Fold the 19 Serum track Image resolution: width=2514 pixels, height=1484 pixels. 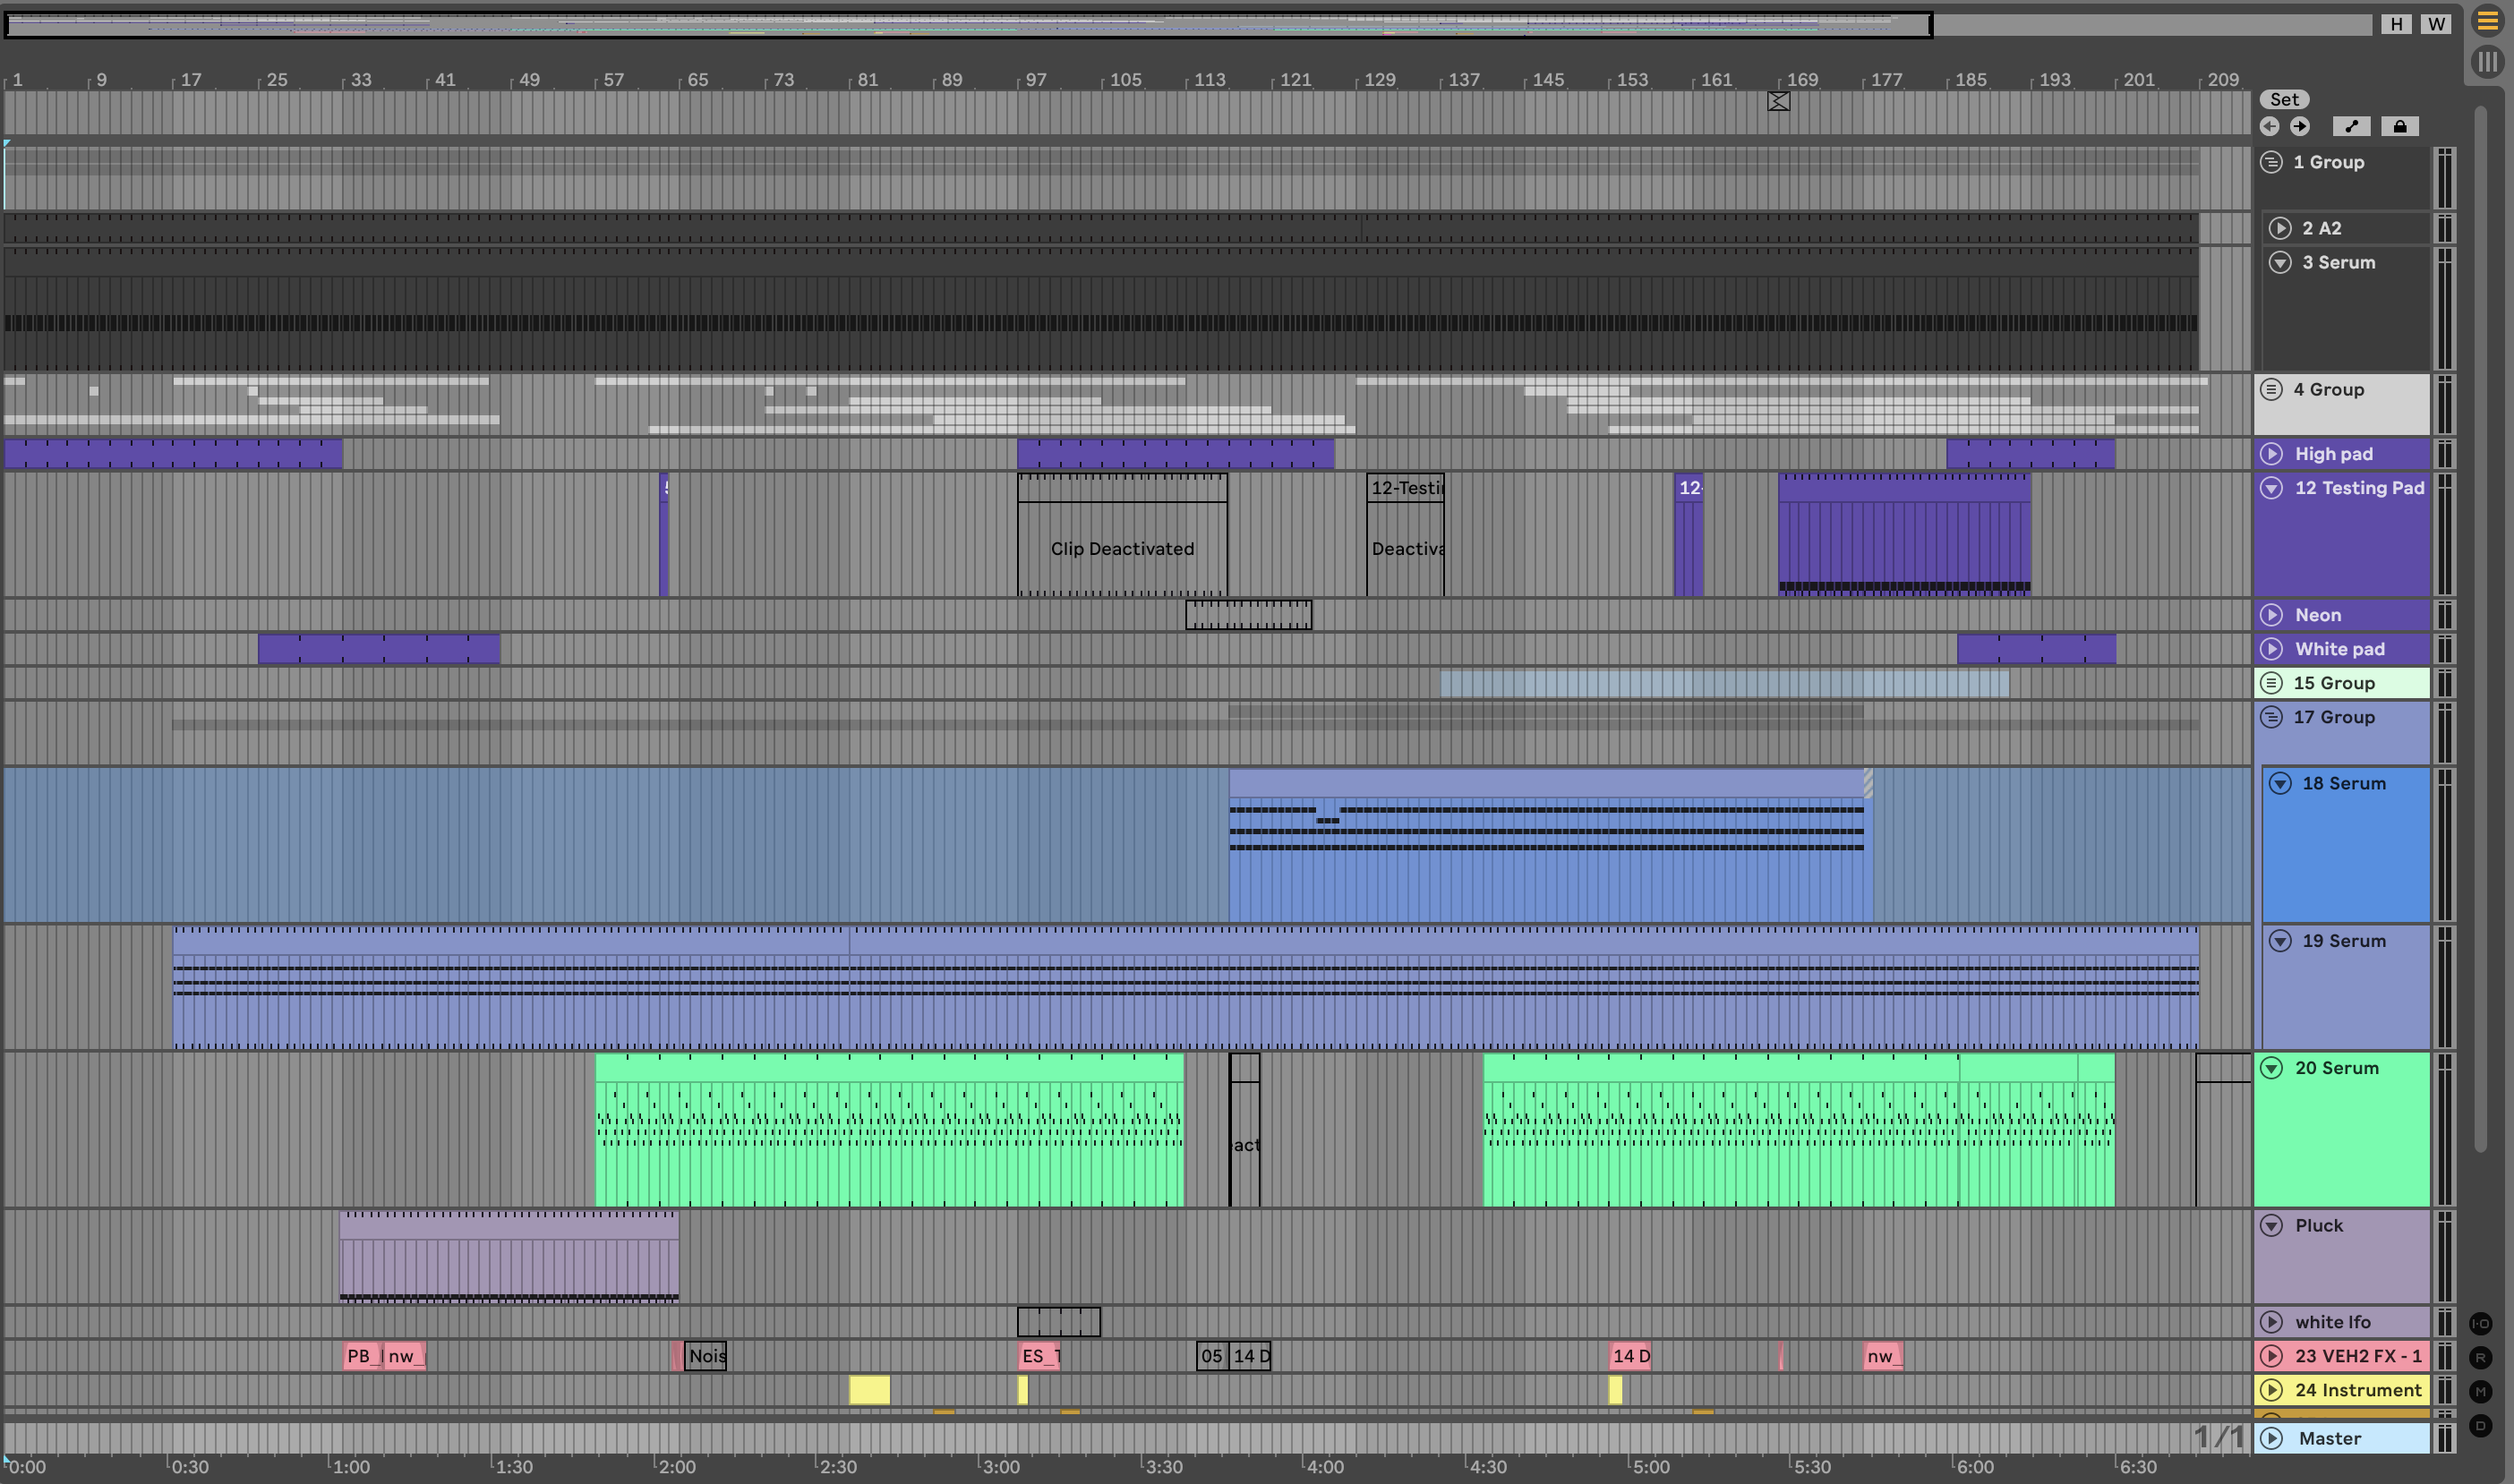click(x=2280, y=941)
